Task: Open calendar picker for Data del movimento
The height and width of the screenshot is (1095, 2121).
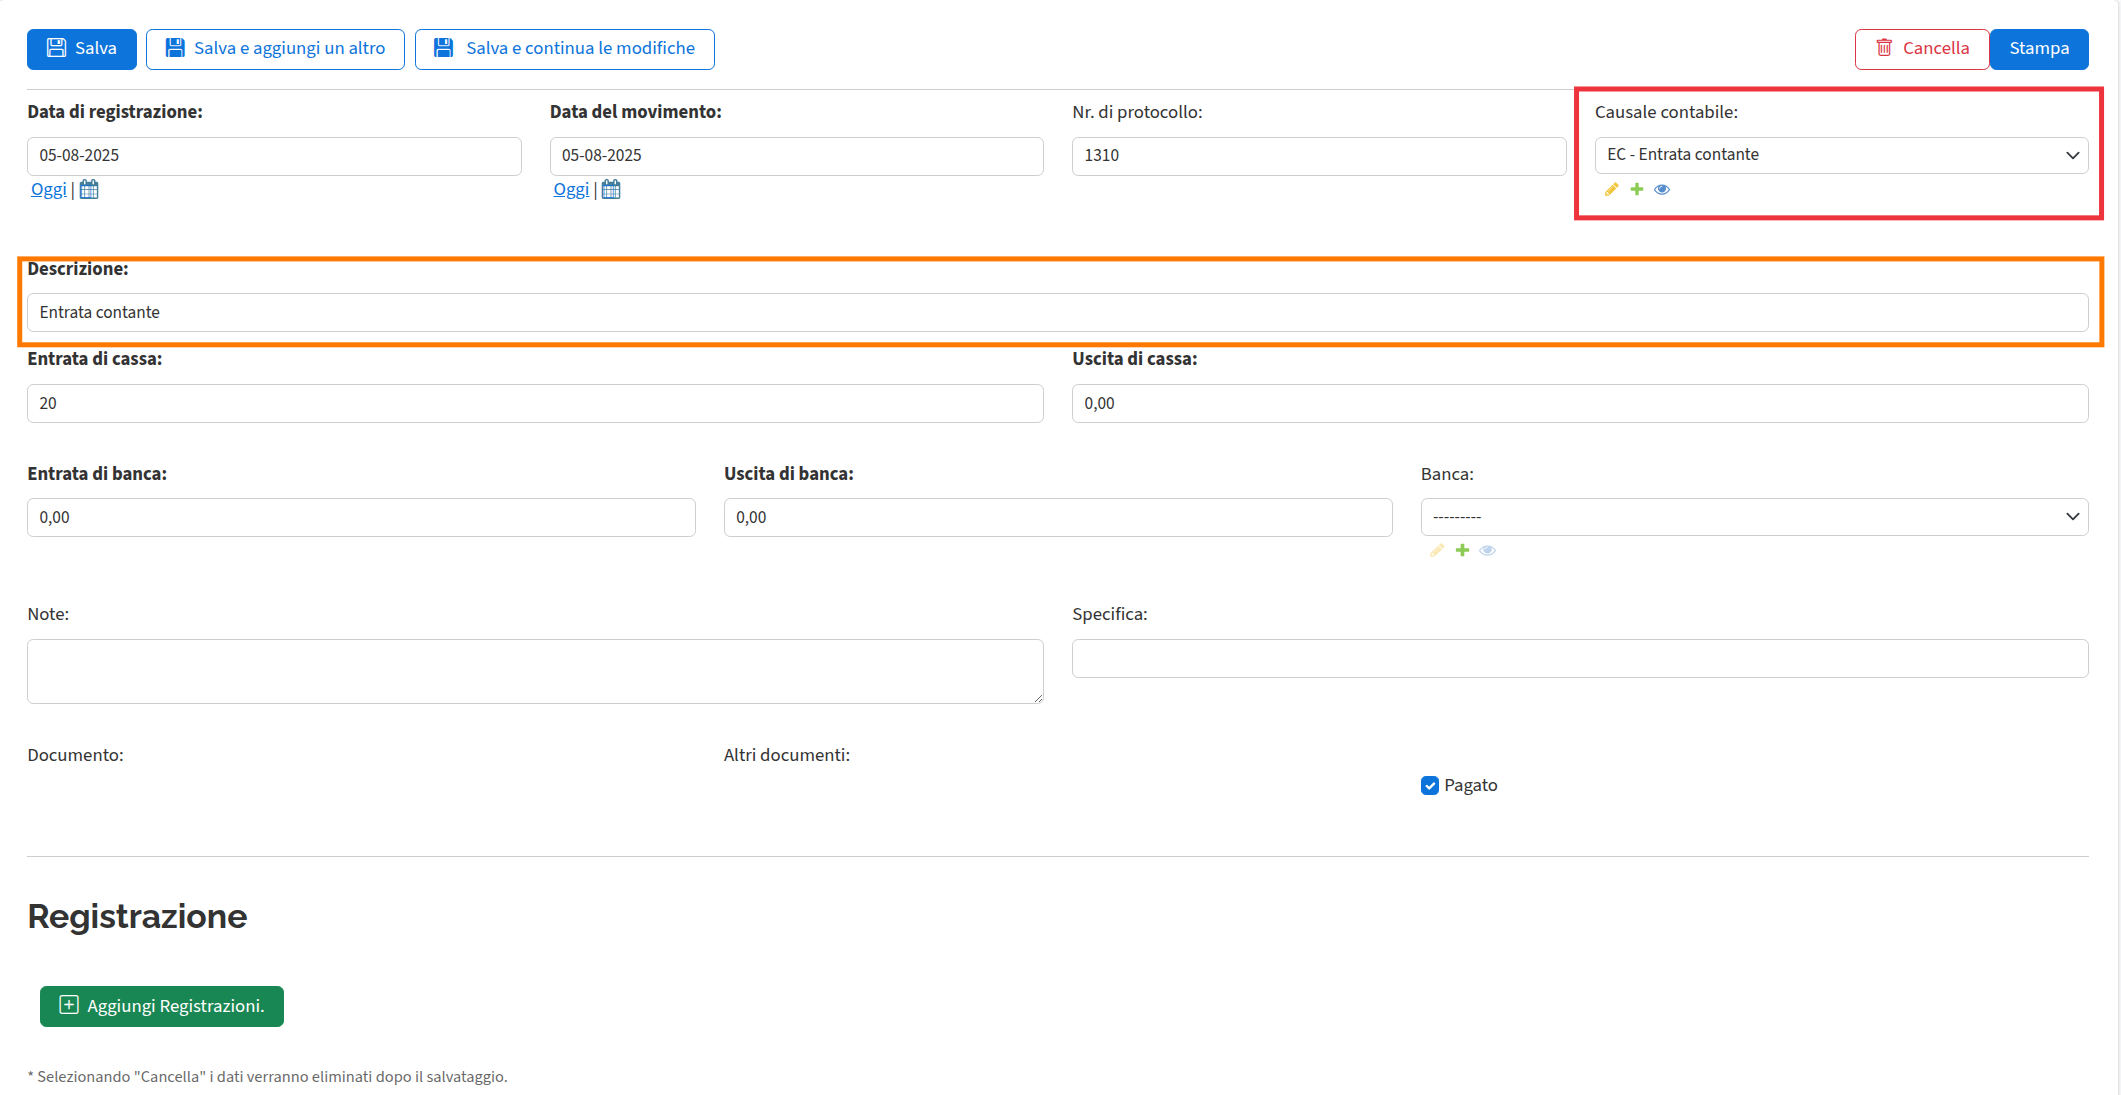Action: coord(611,189)
